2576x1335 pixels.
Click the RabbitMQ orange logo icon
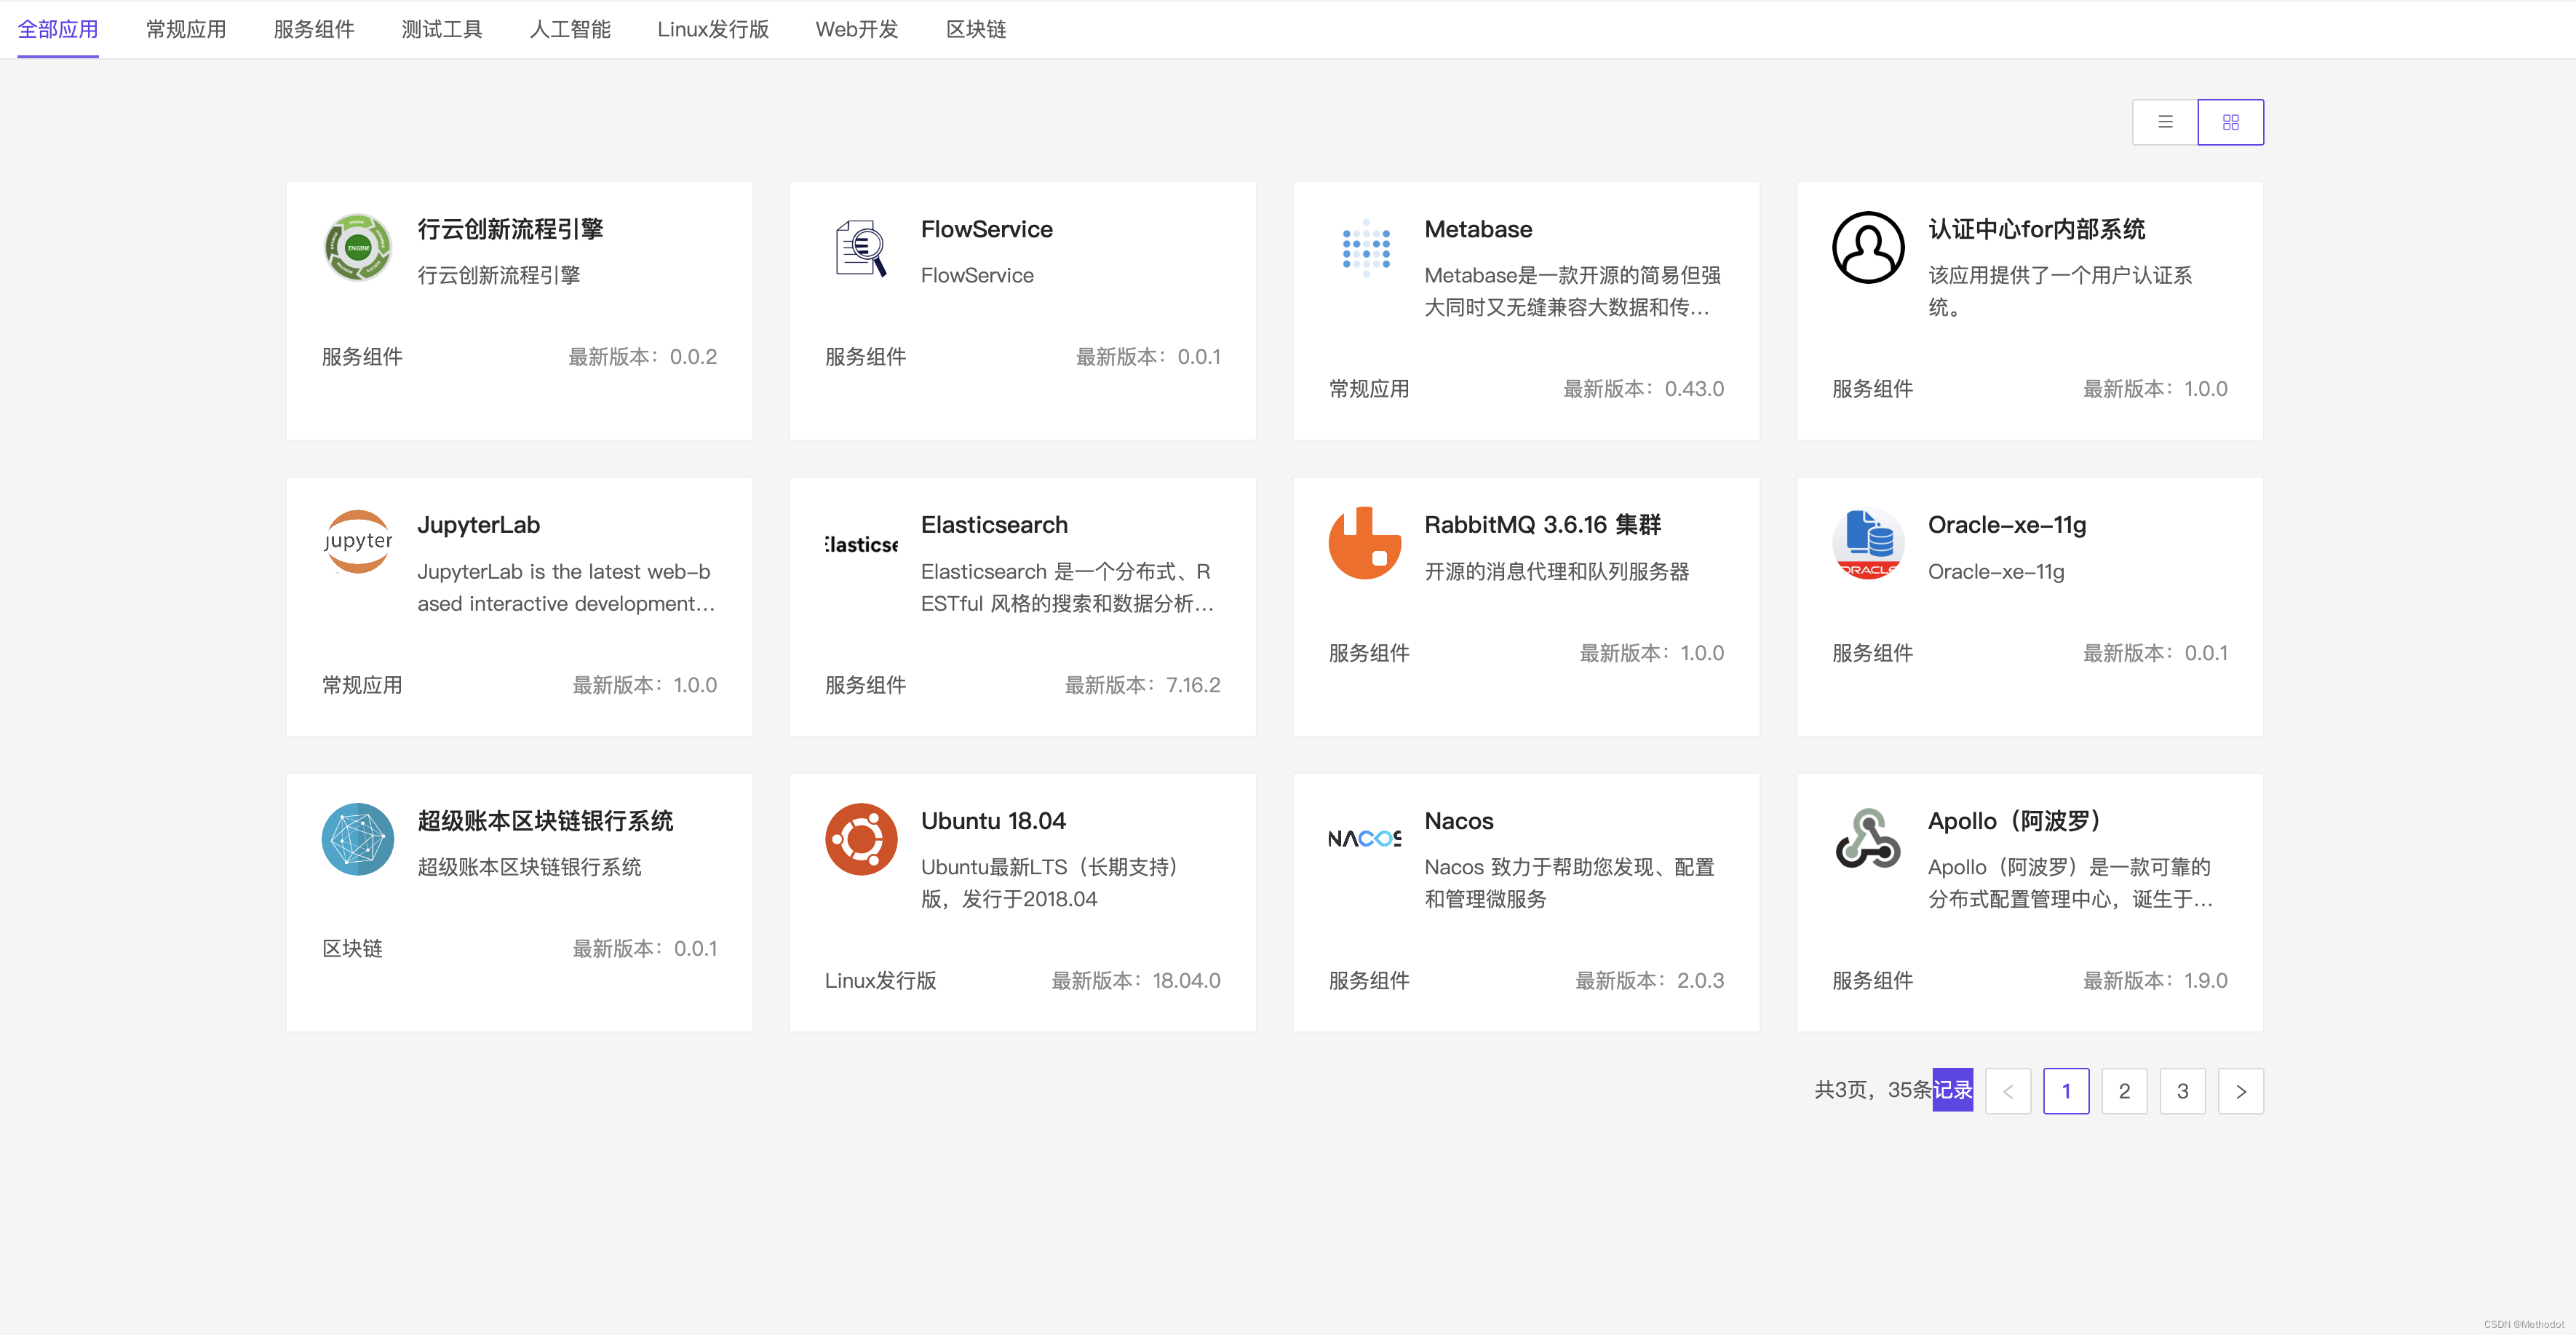1365,543
